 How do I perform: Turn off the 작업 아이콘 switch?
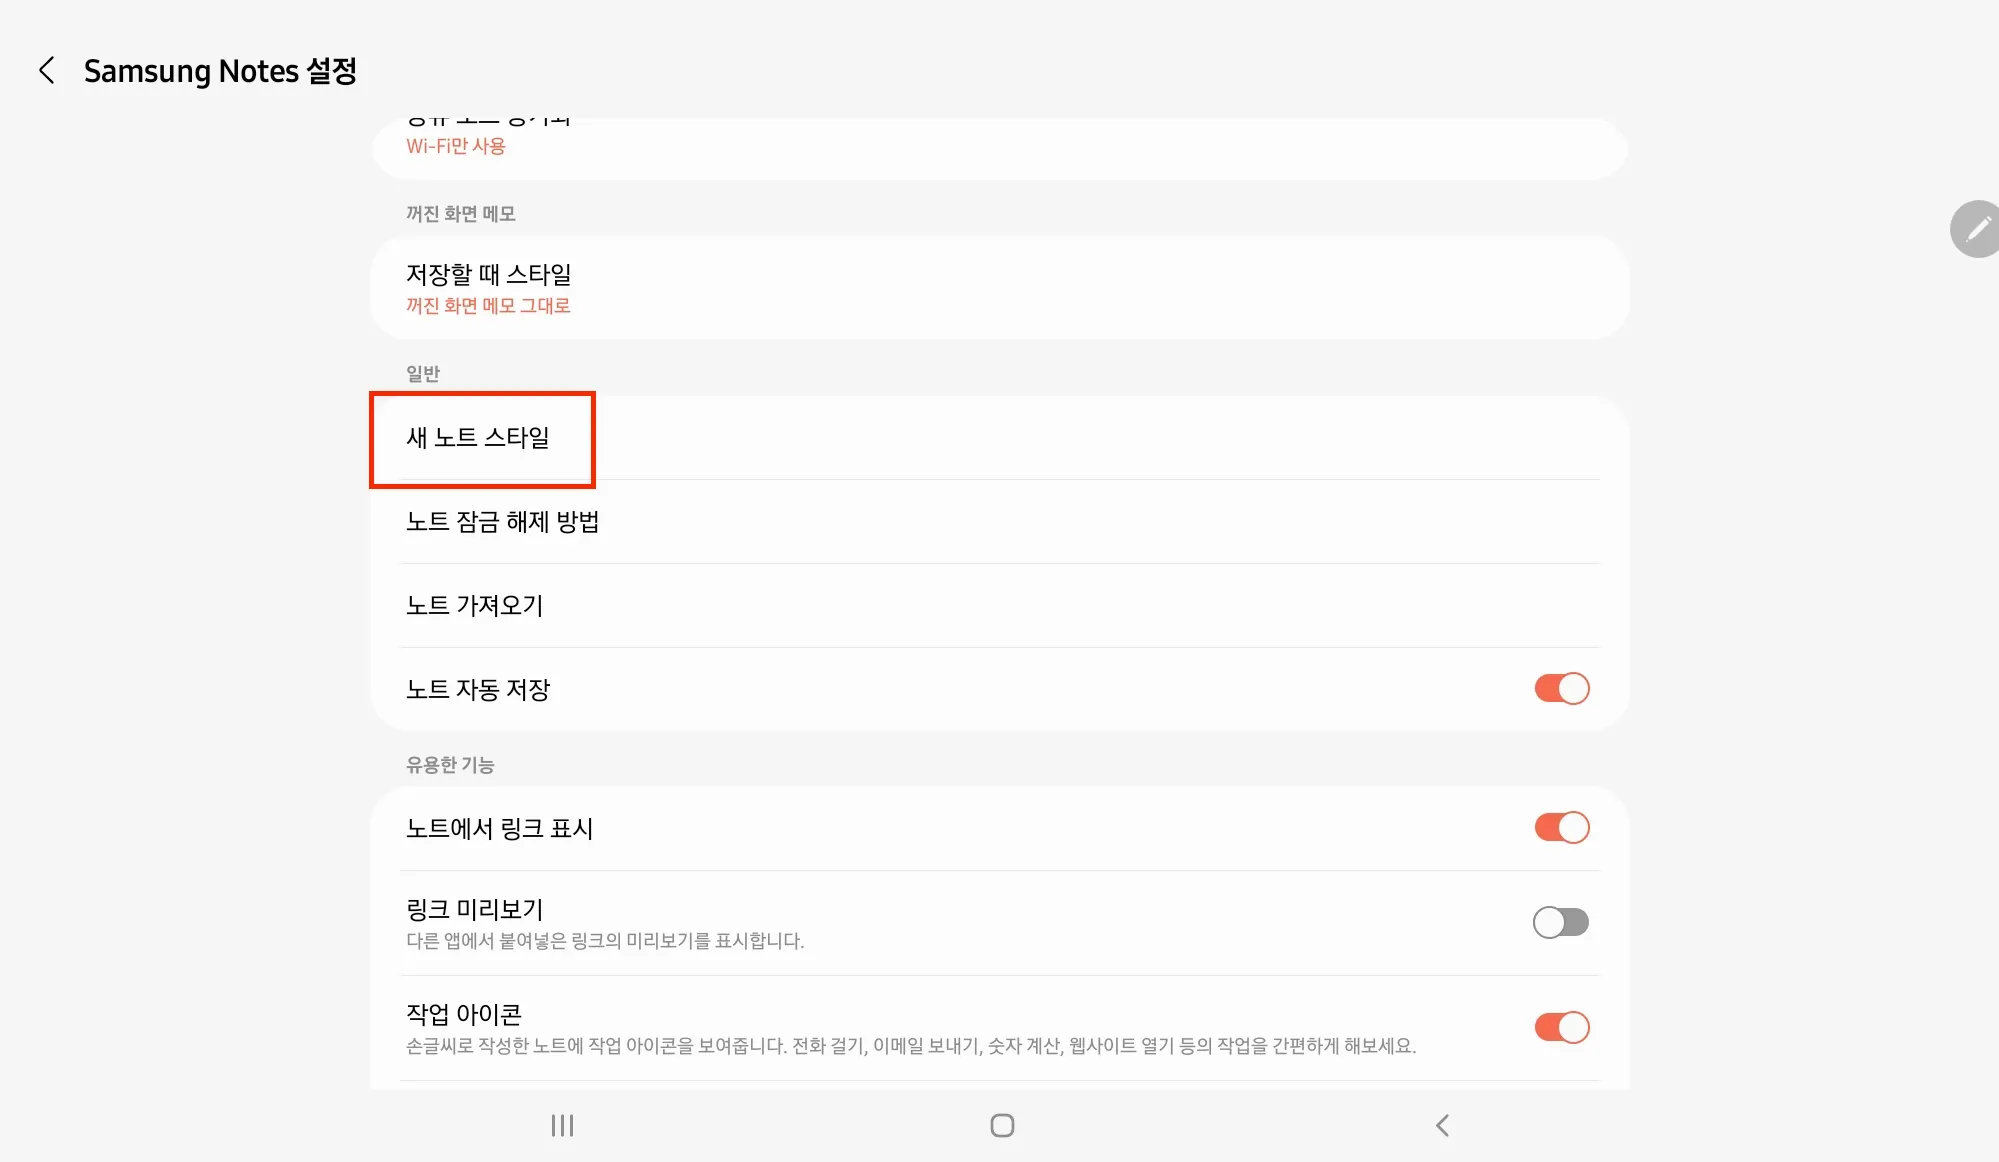pos(1561,1027)
